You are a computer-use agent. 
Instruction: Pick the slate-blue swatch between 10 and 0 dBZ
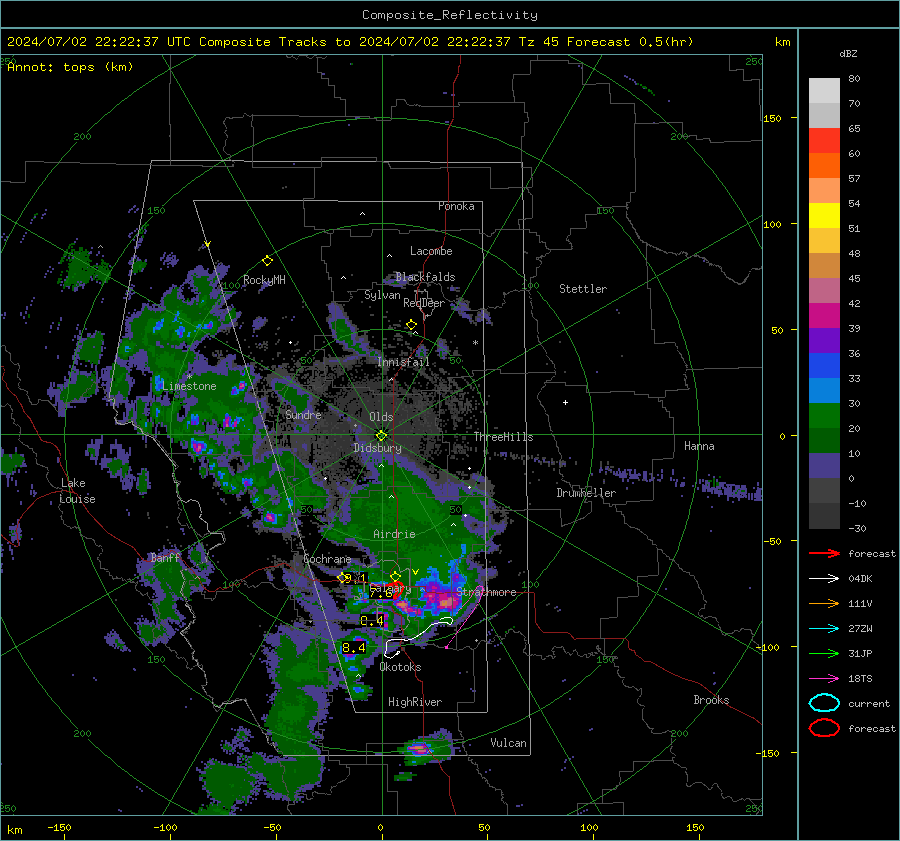[x=824, y=466]
